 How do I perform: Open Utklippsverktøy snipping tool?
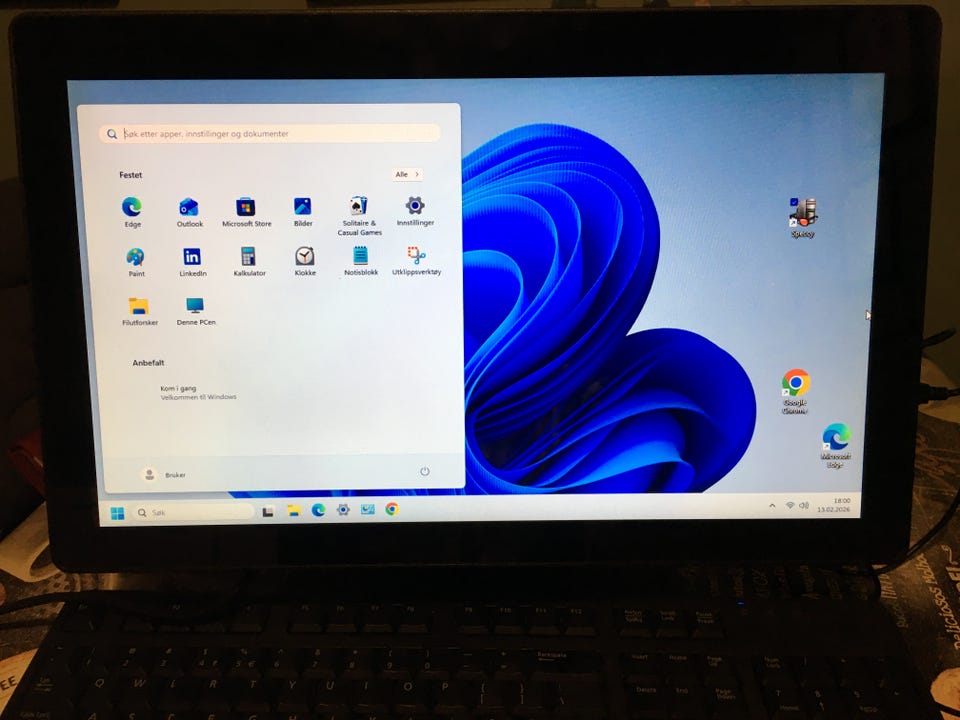coord(416,260)
